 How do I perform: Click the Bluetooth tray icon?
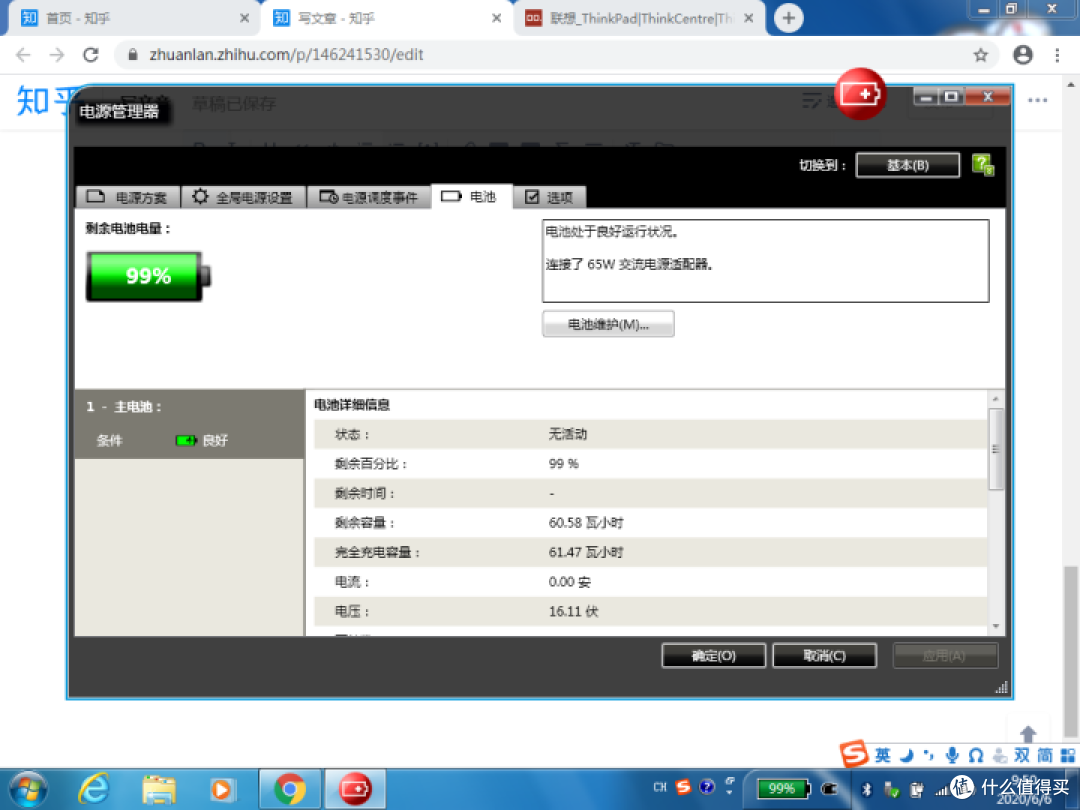pos(866,789)
